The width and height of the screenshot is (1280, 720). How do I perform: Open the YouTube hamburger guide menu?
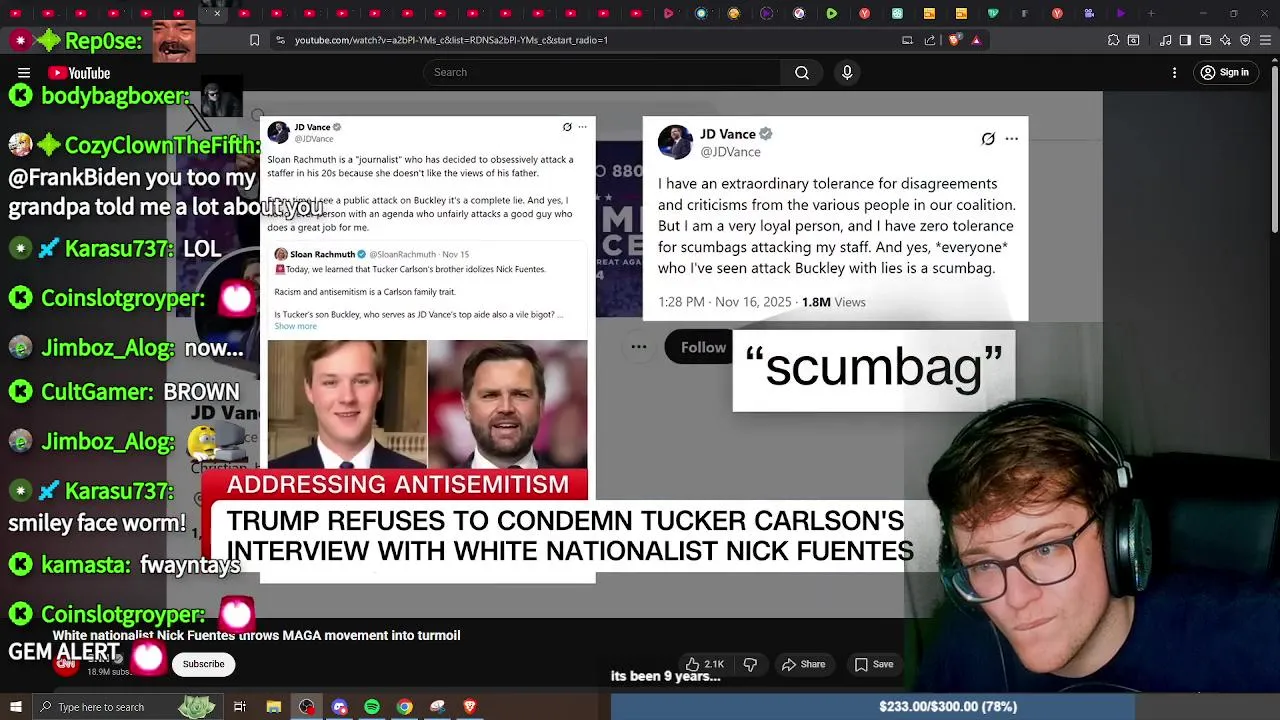[x=24, y=73]
